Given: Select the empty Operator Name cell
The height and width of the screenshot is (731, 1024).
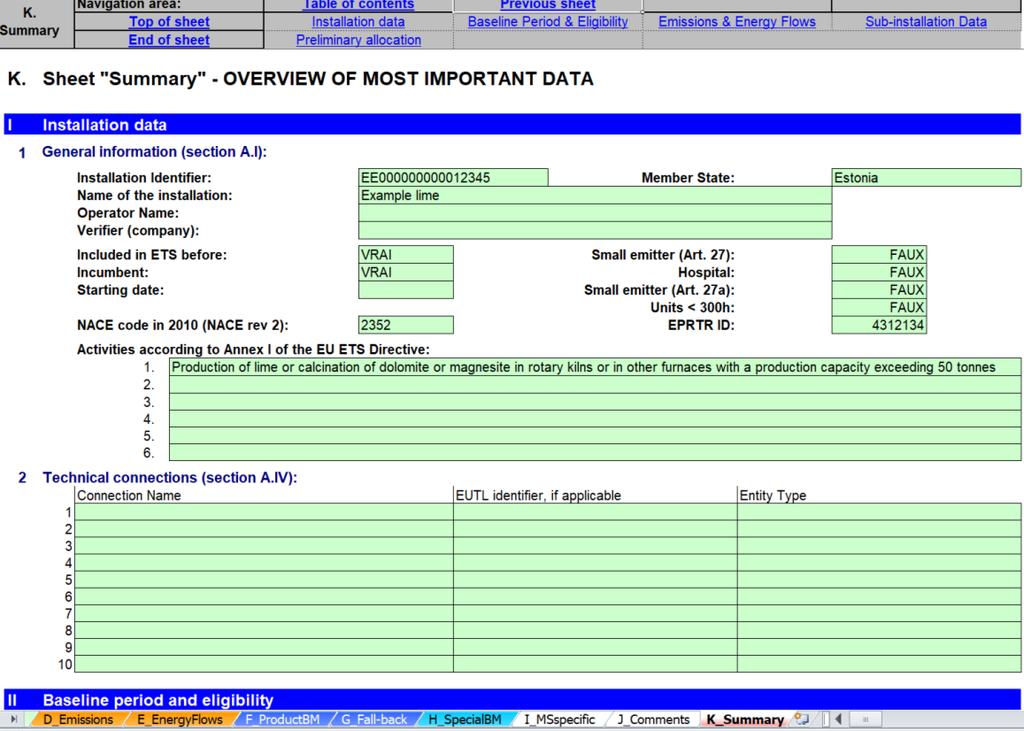Looking at the screenshot, I should (595, 213).
